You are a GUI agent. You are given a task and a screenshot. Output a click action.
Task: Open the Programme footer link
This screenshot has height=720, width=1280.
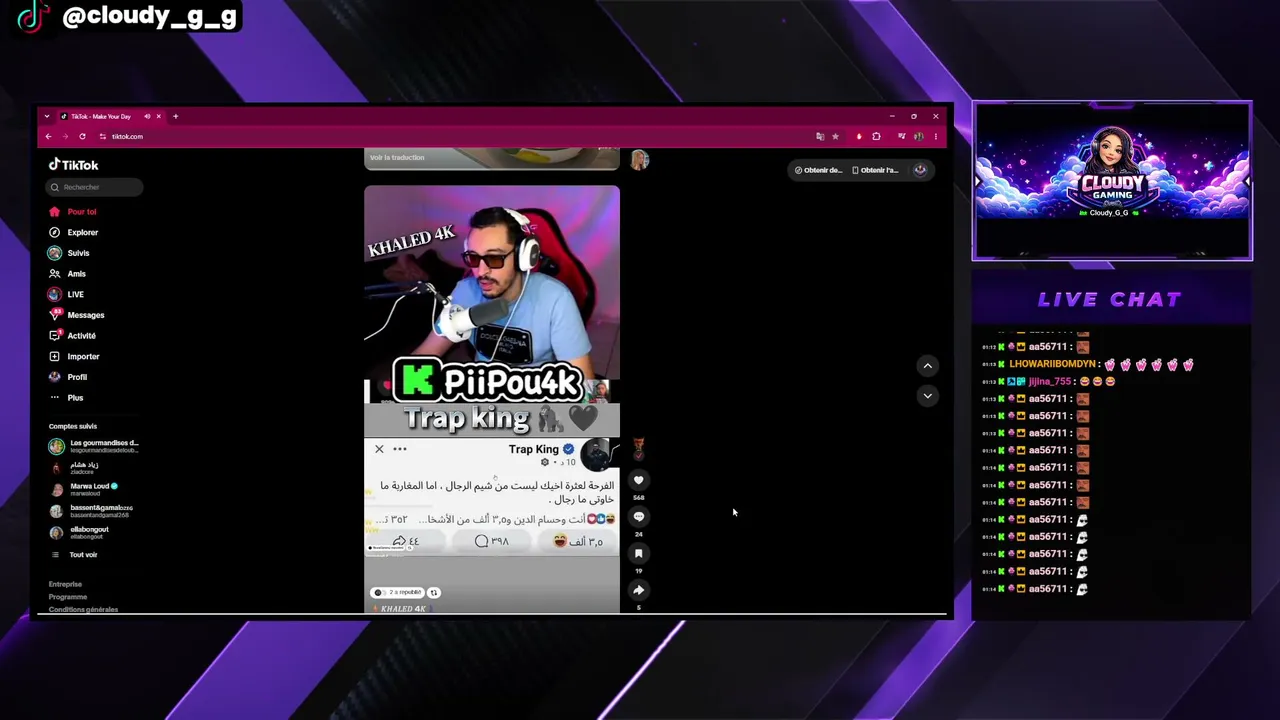coord(68,597)
